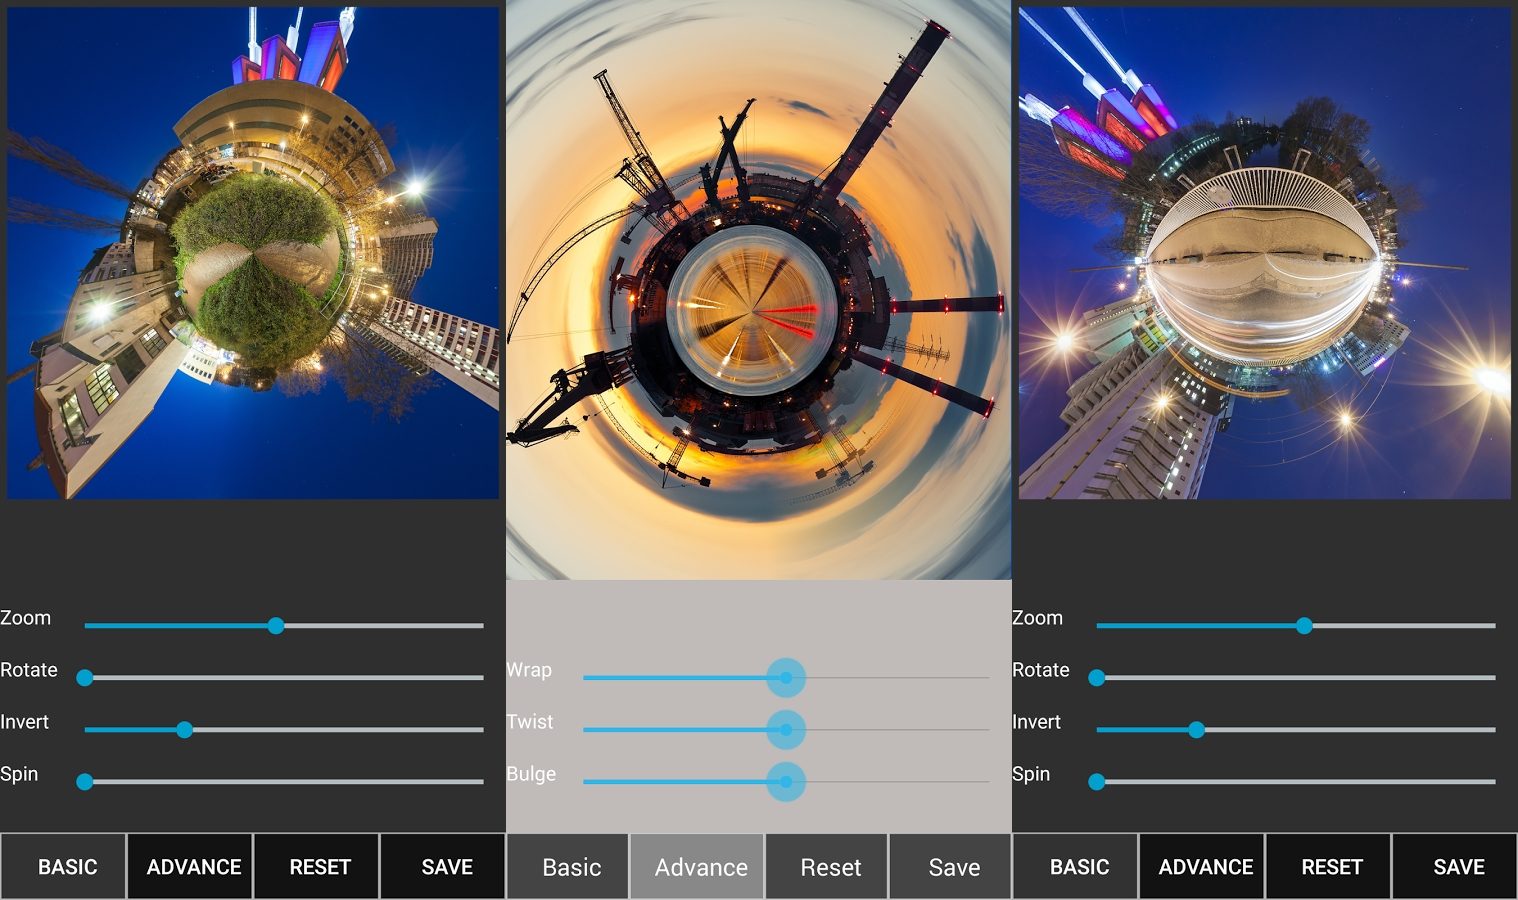Open BASIC tab in right panel
Screen dimensions: 1518x900
point(1076,866)
